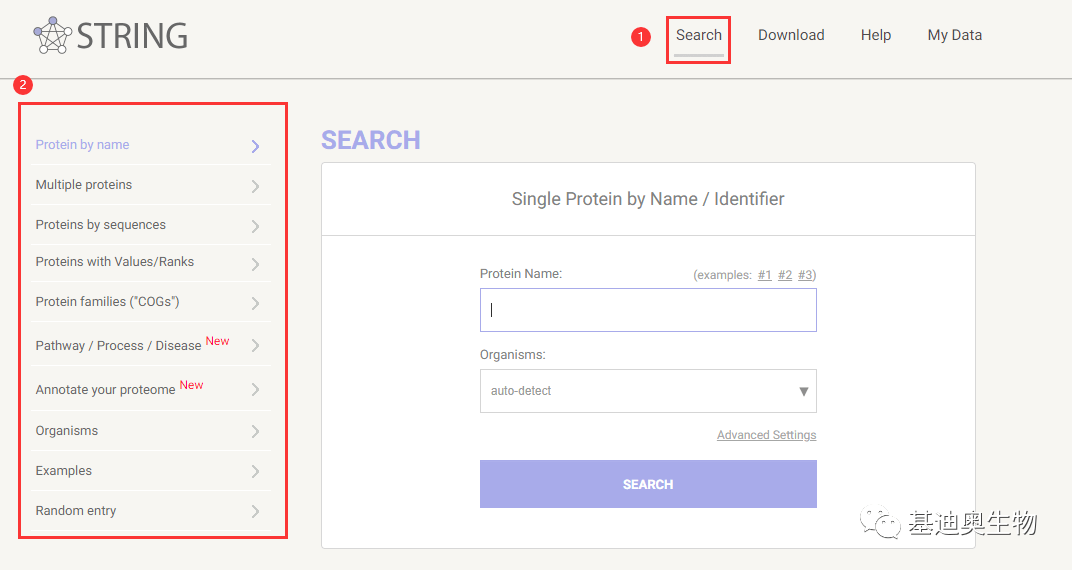The height and width of the screenshot is (570, 1072).
Task: Open example #1 link
Action: [764, 275]
